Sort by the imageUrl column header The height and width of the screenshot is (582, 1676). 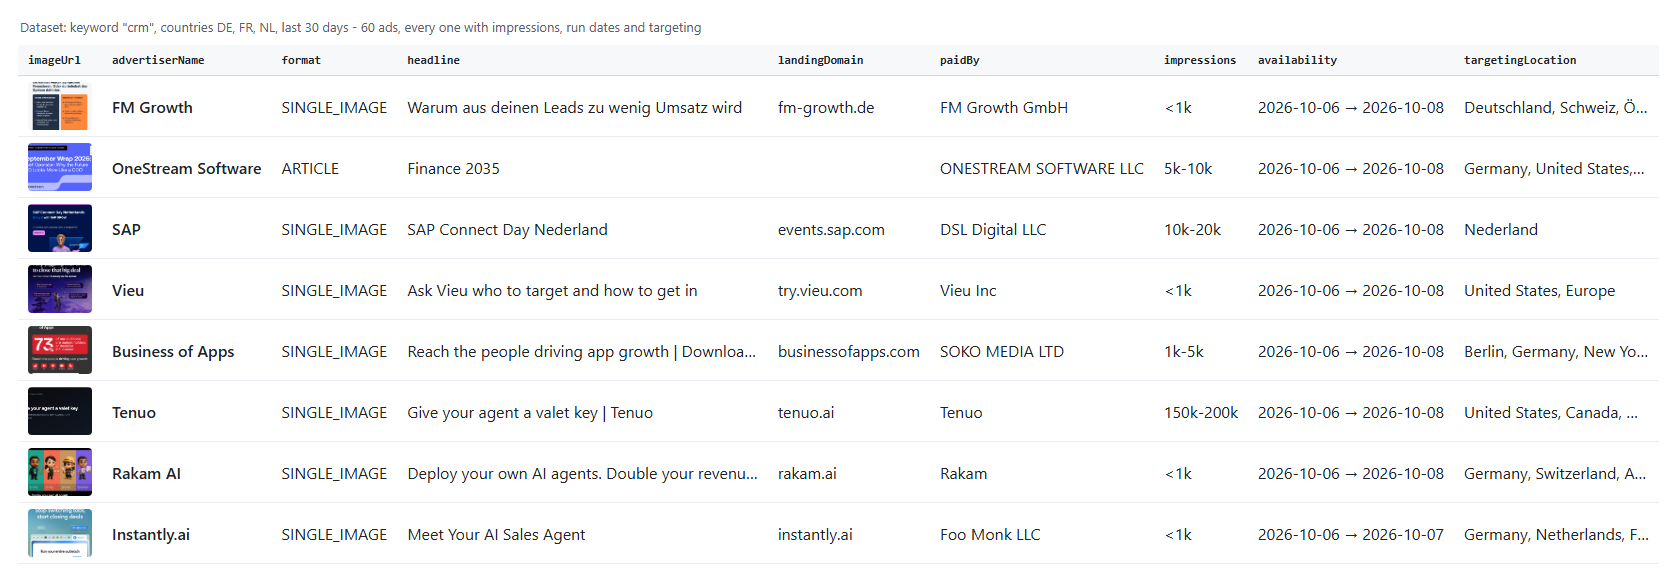point(54,60)
